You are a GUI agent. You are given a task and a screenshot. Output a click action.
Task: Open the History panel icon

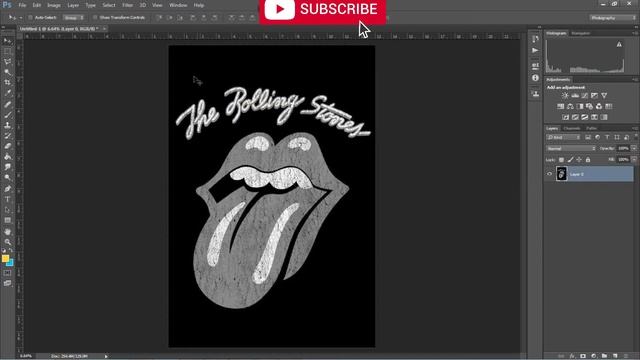(x=535, y=39)
